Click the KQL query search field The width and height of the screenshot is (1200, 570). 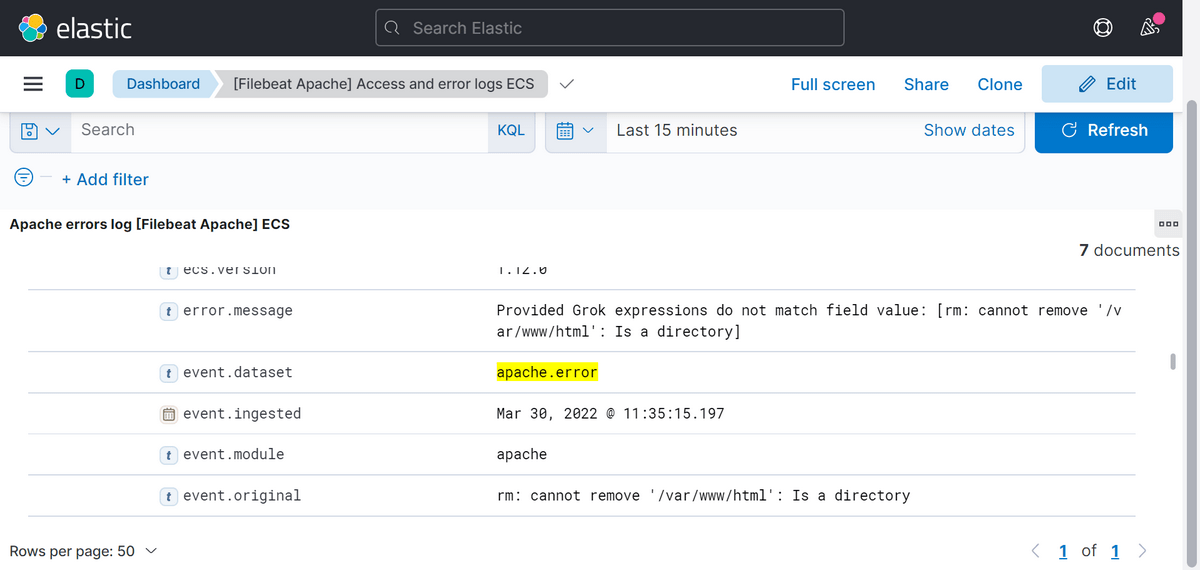(x=278, y=130)
